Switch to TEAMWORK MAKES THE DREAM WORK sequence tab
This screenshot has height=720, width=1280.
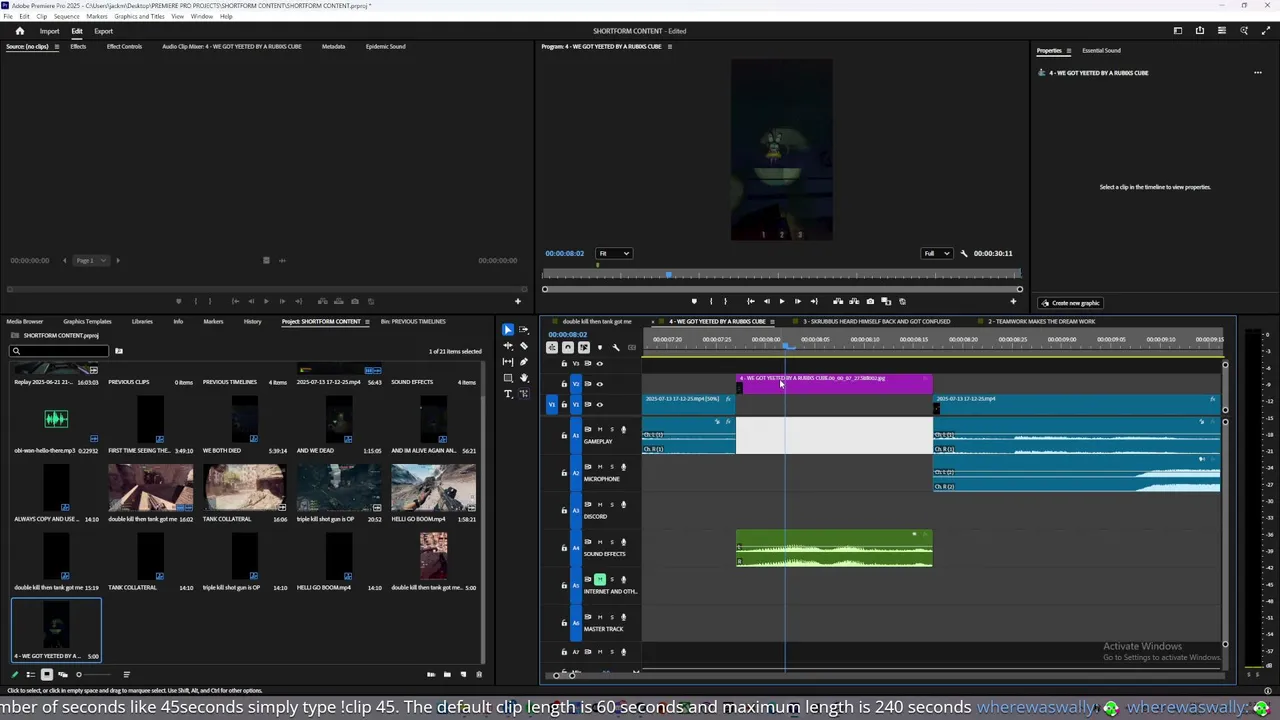point(1041,321)
